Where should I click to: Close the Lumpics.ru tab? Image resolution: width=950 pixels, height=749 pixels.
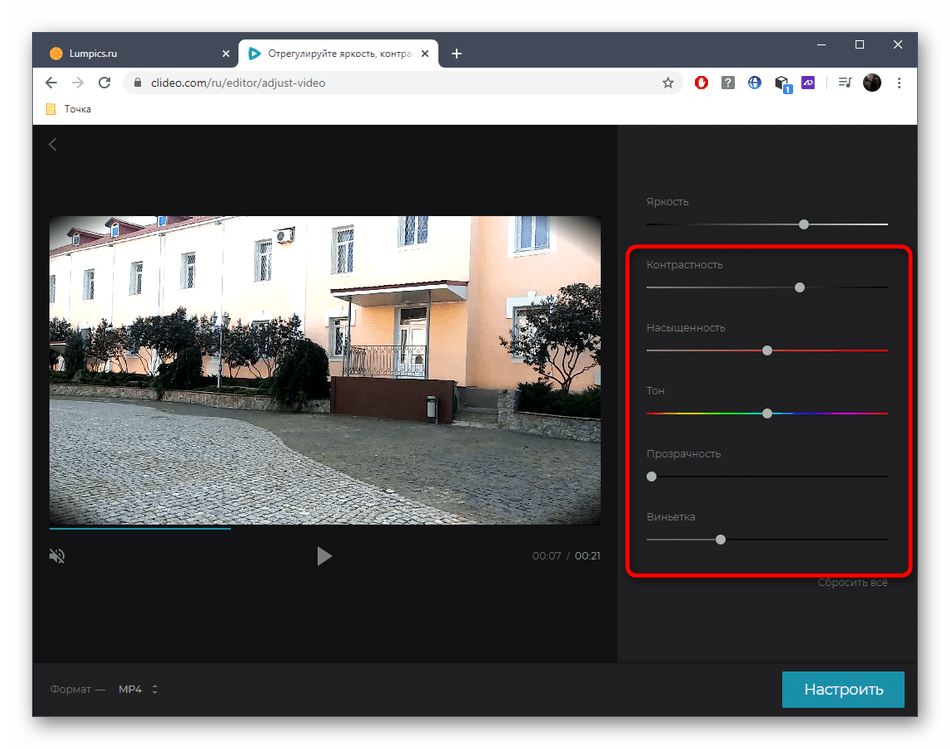225,53
